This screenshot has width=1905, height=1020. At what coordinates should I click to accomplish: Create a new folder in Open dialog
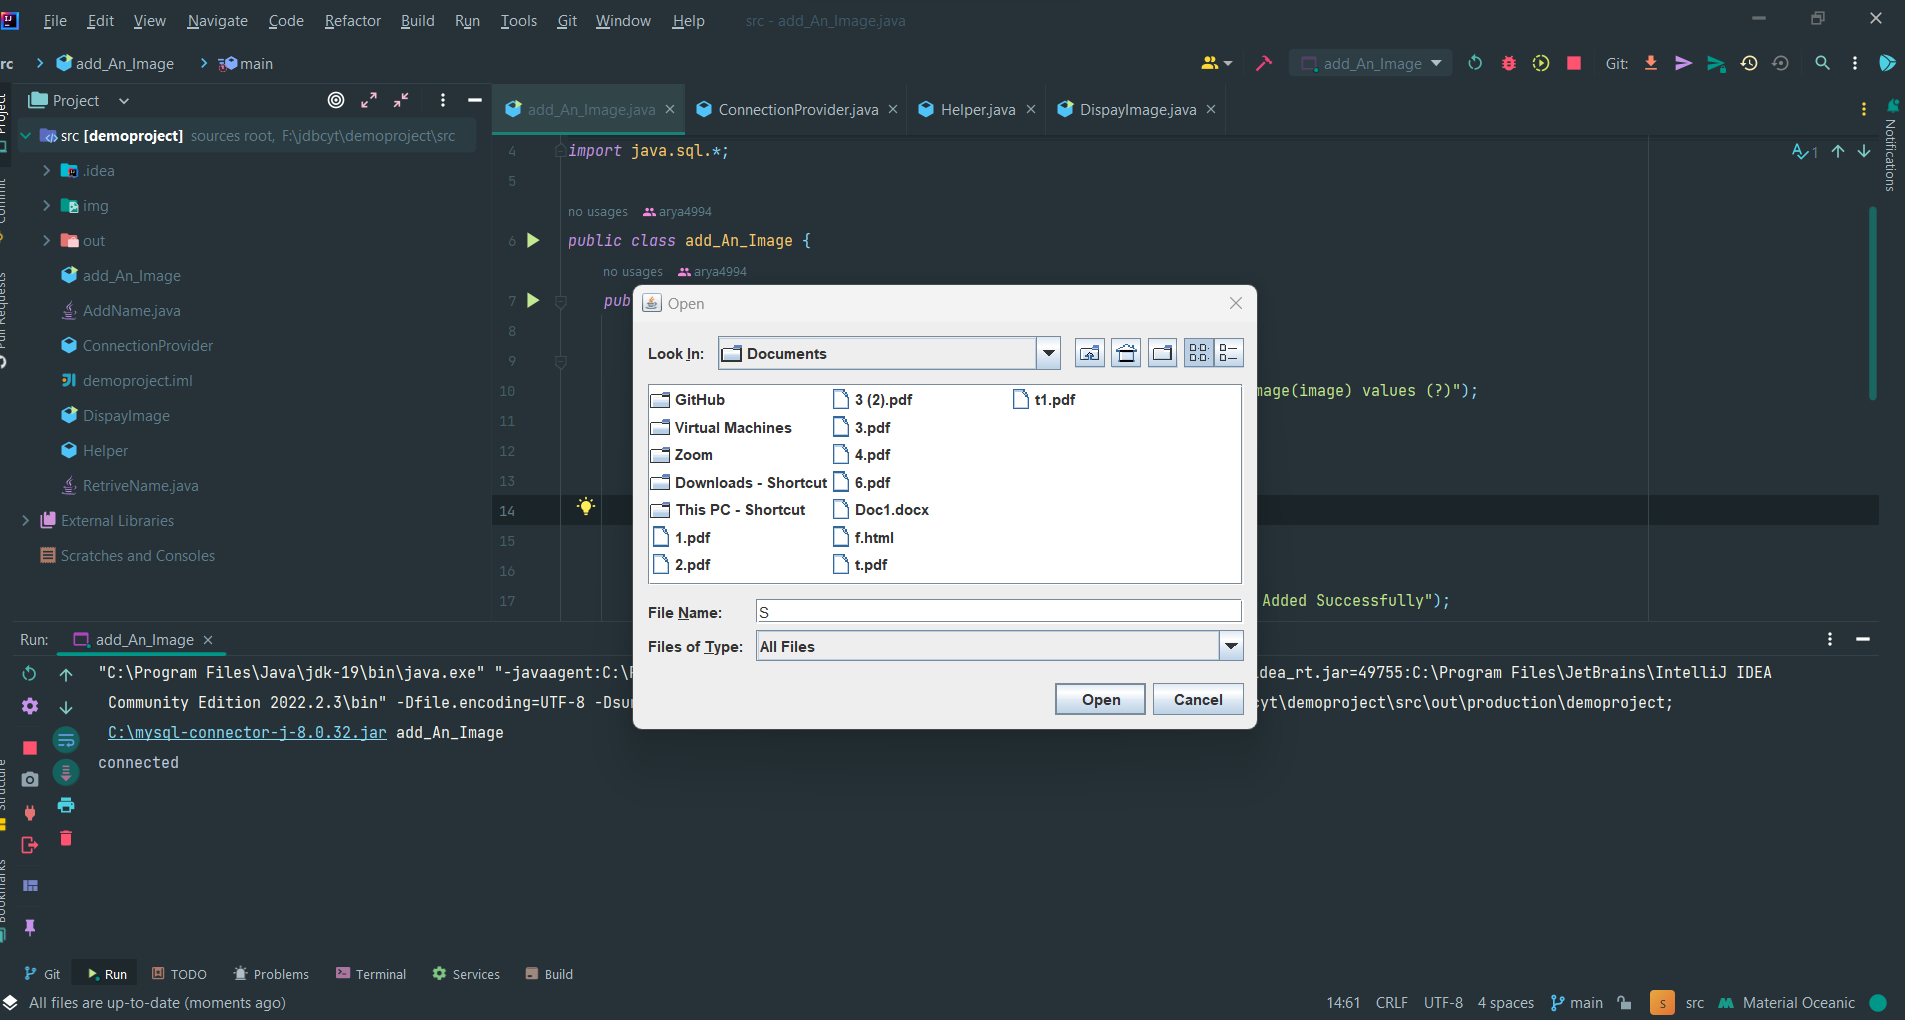1162,353
